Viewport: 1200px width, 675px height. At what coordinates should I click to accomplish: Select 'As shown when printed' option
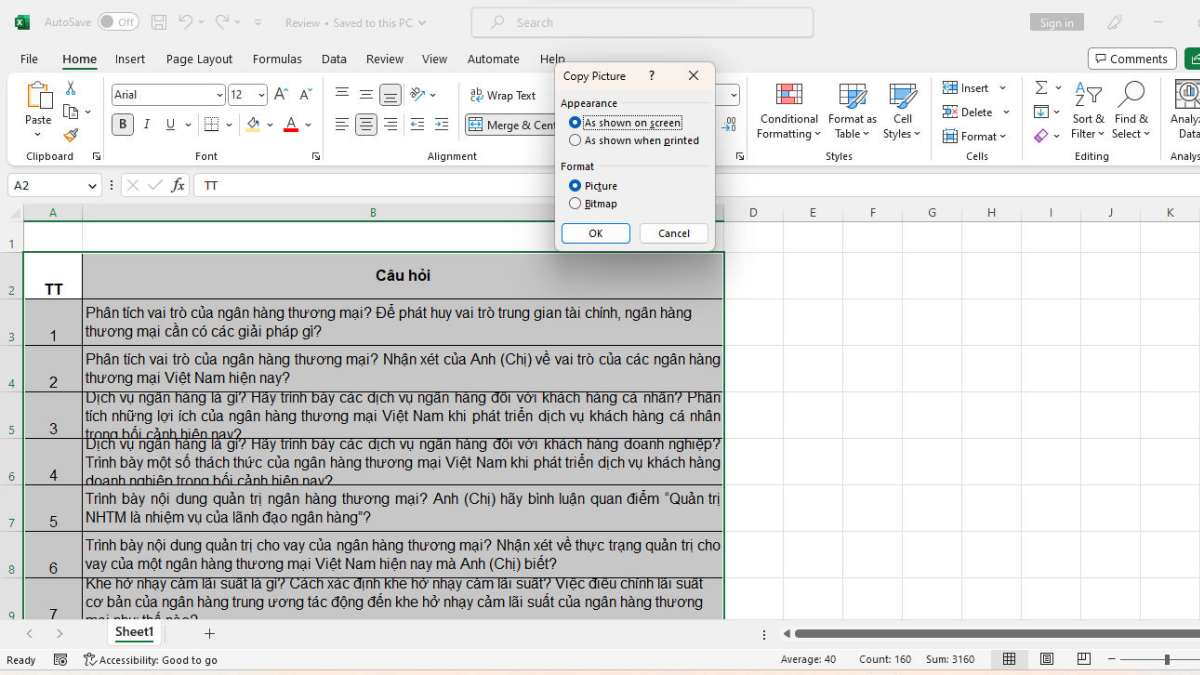634,141
